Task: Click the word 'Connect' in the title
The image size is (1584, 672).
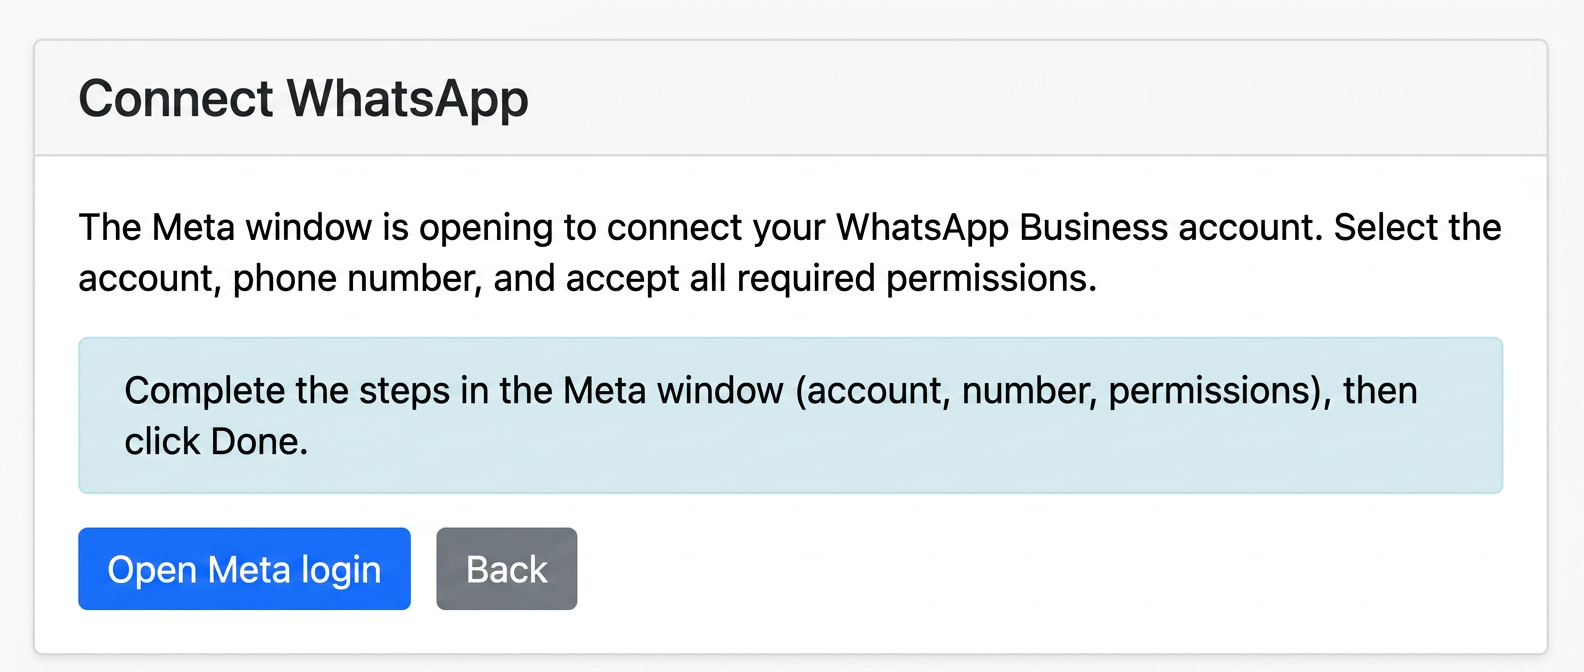Action: (176, 99)
